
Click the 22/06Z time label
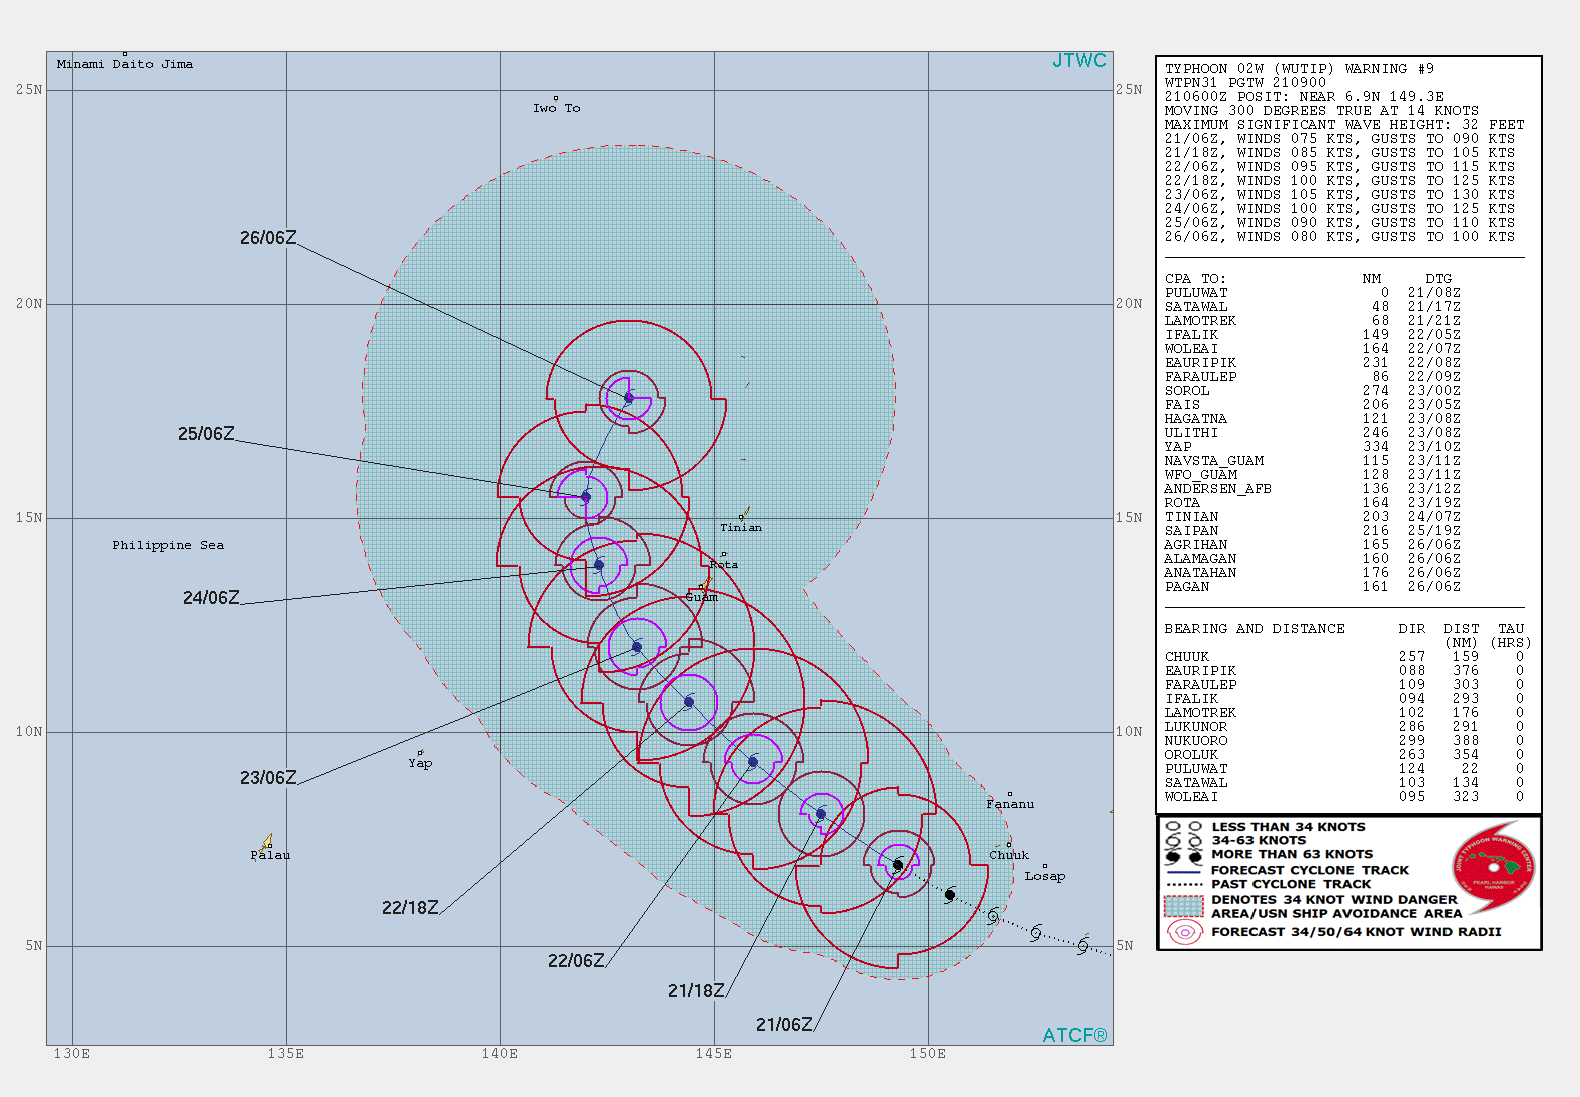coord(576,961)
